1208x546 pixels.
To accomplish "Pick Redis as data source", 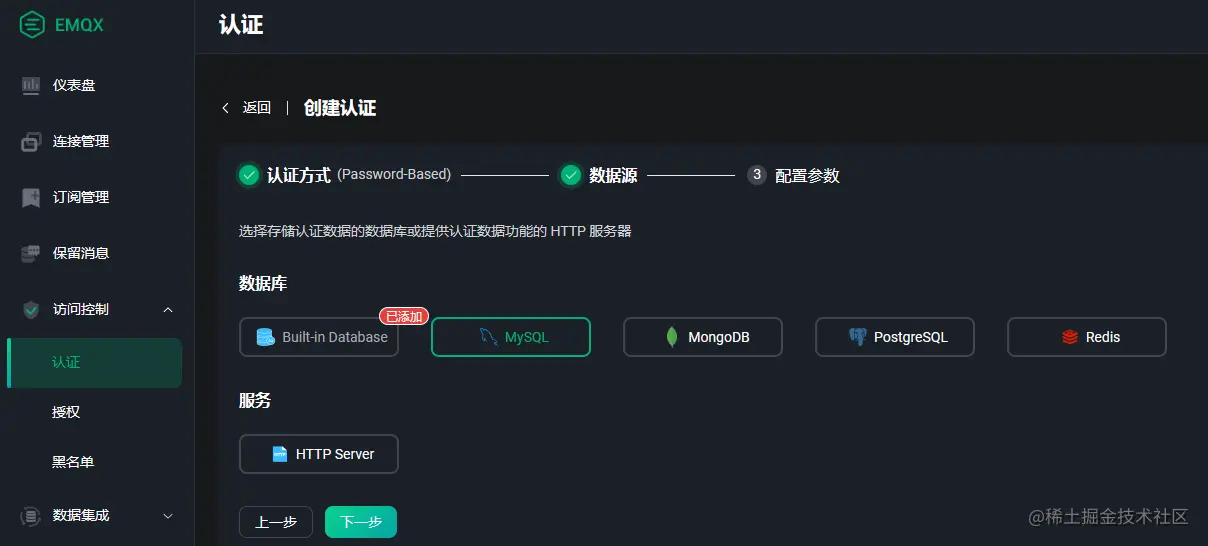I will tap(1087, 337).
